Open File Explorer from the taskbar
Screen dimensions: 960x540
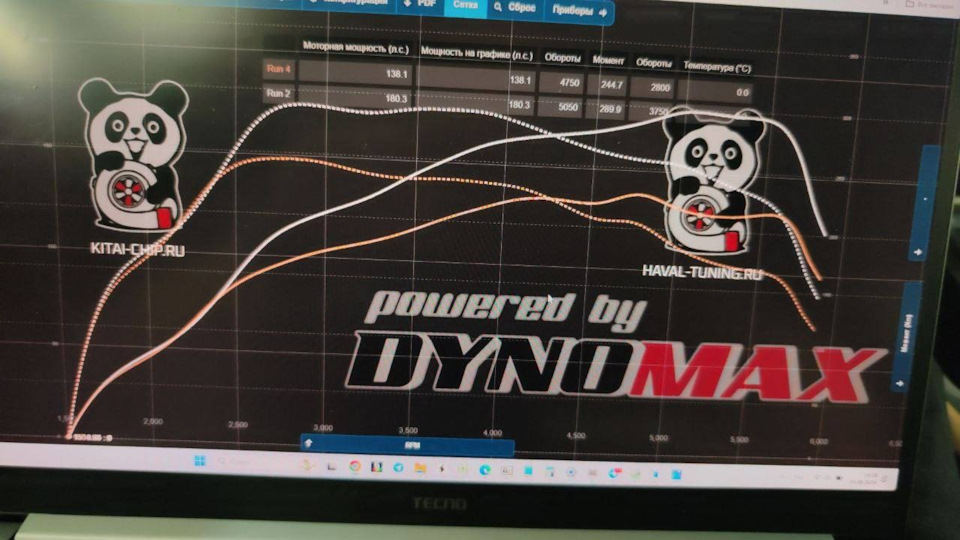[x=420, y=468]
